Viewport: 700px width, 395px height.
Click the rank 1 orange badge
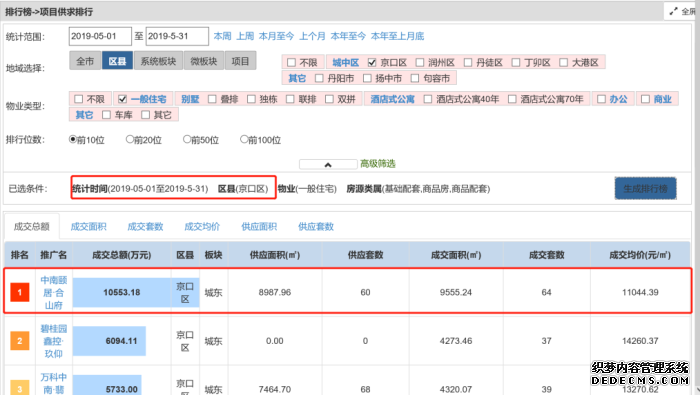click(20, 293)
